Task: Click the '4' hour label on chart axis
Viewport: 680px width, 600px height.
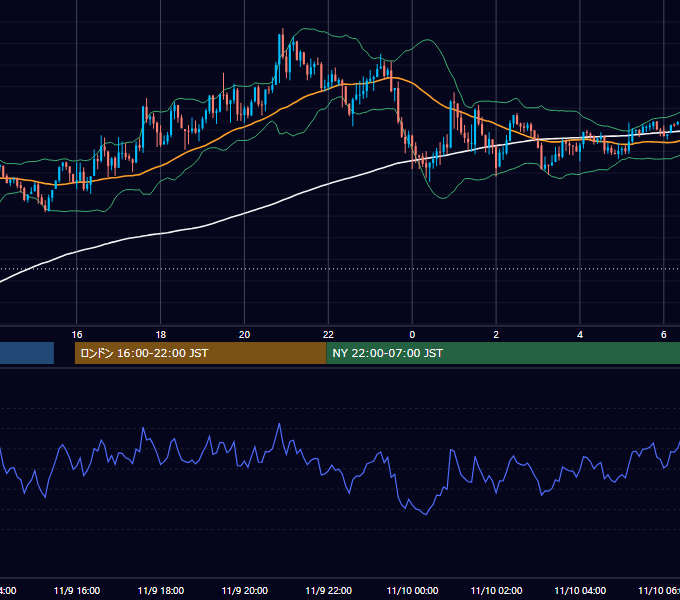Action: (580, 334)
